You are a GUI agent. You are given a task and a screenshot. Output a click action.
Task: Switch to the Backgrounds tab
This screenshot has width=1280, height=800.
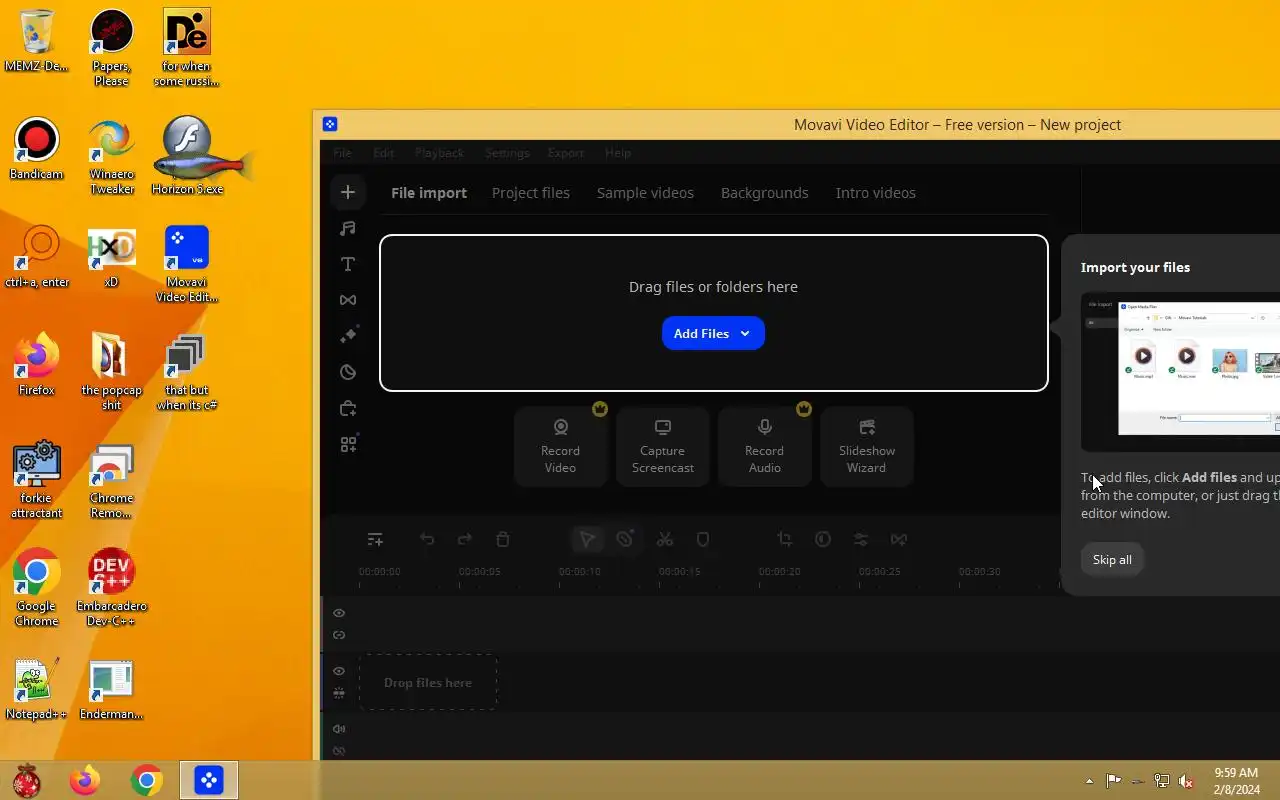pos(765,193)
